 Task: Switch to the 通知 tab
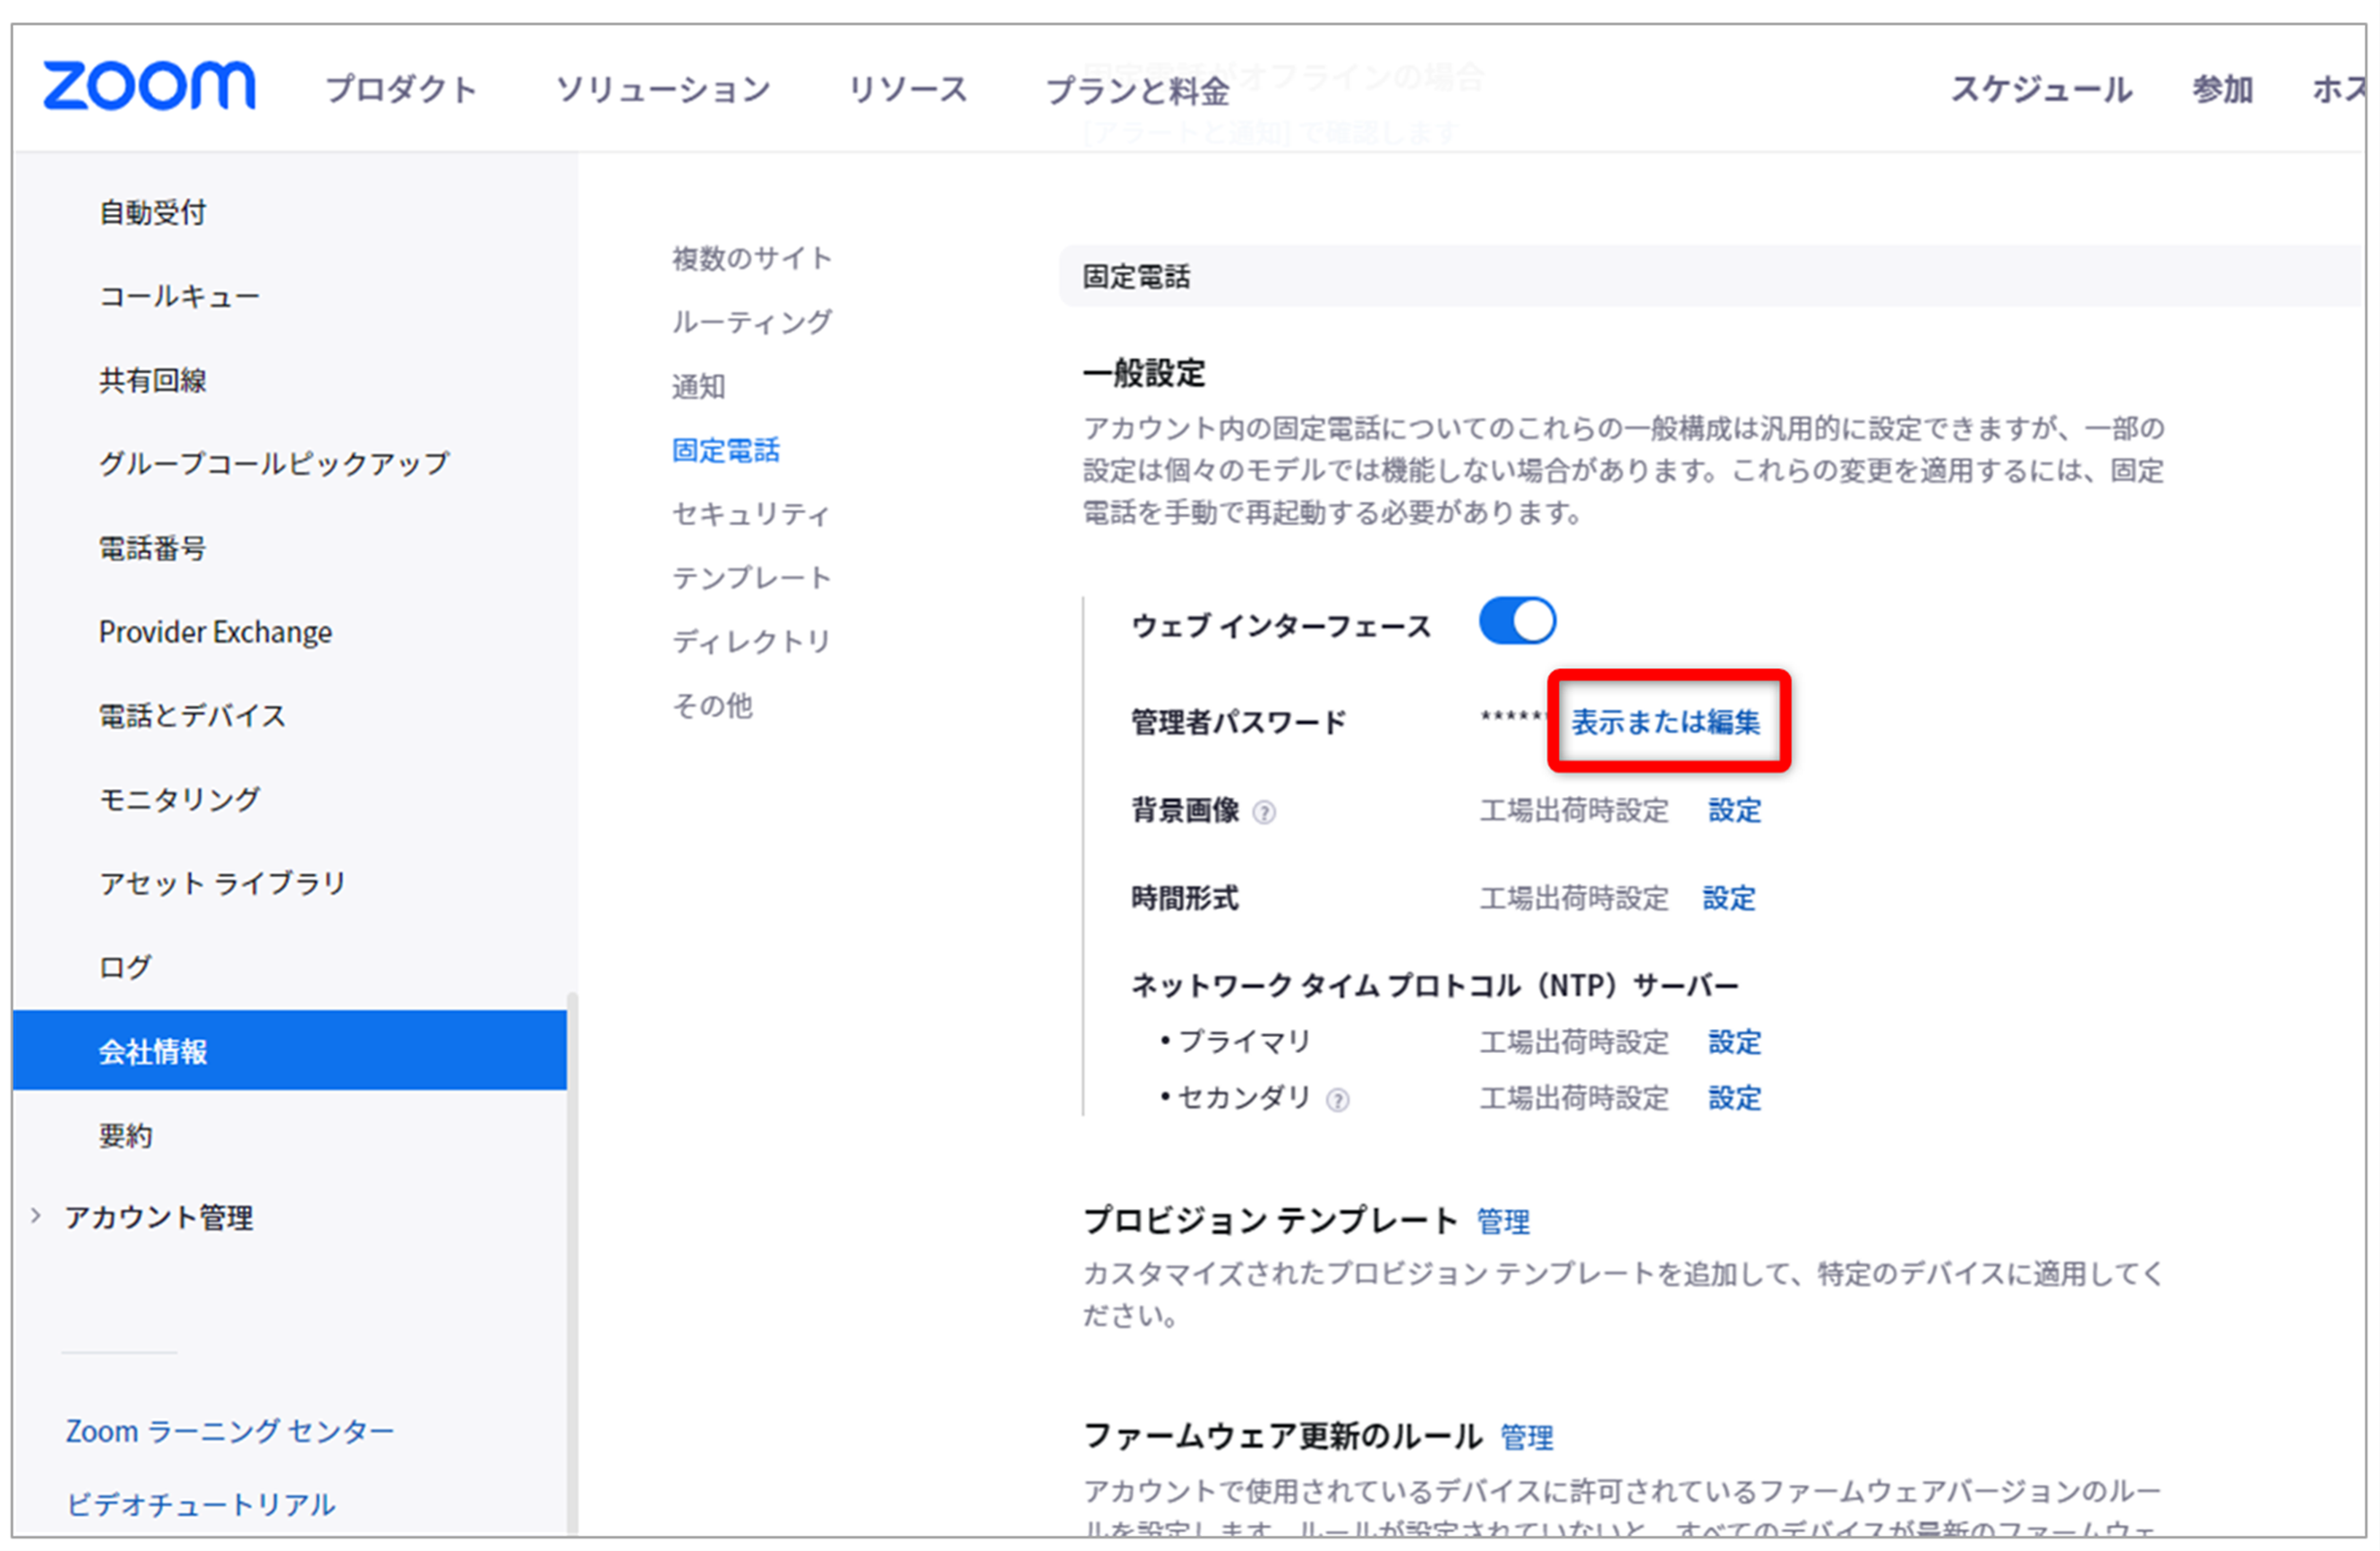[x=698, y=386]
